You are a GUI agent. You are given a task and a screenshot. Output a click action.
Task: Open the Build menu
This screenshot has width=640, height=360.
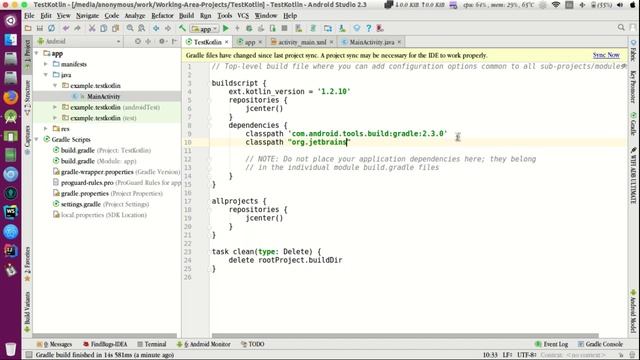pos(187,16)
